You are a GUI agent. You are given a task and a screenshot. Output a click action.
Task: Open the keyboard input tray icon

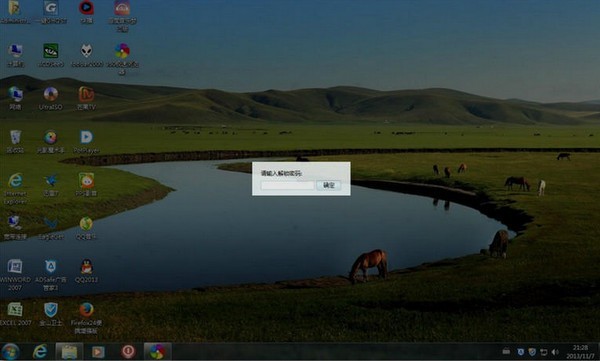click(506, 351)
